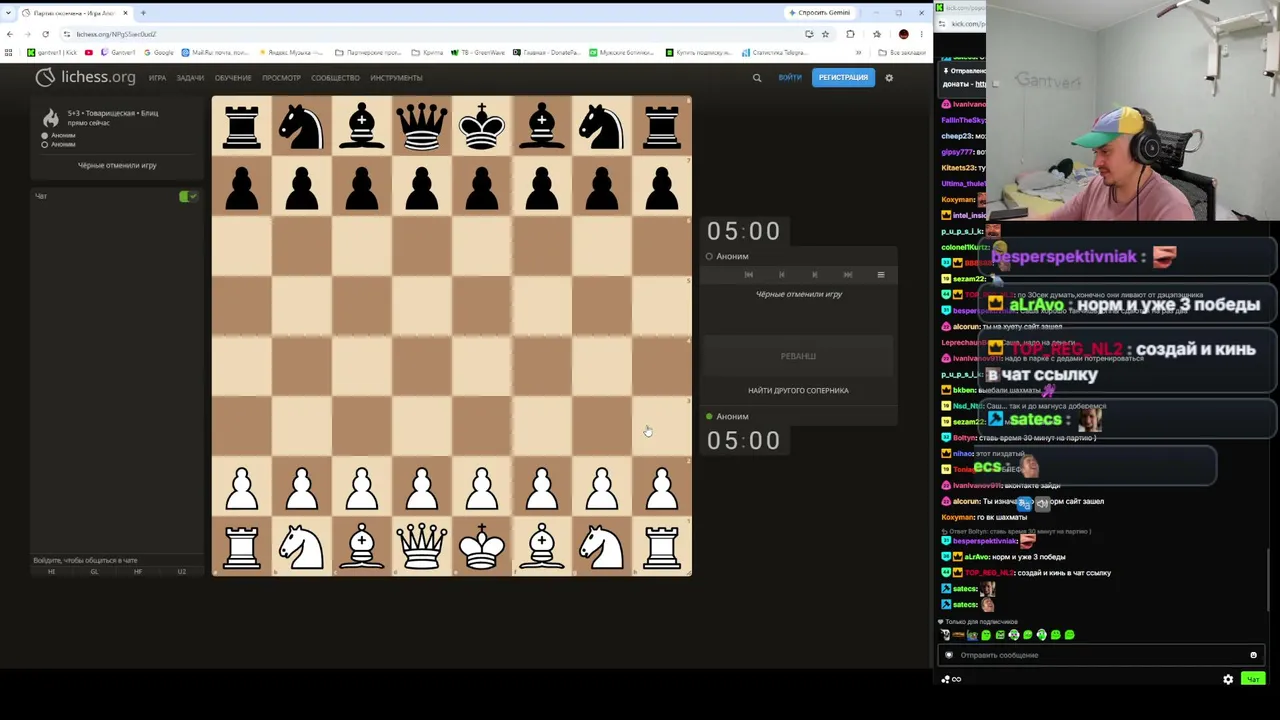The image size is (1280, 720).
Task: Click the top Аноним opponent name
Action: [732, 256]
